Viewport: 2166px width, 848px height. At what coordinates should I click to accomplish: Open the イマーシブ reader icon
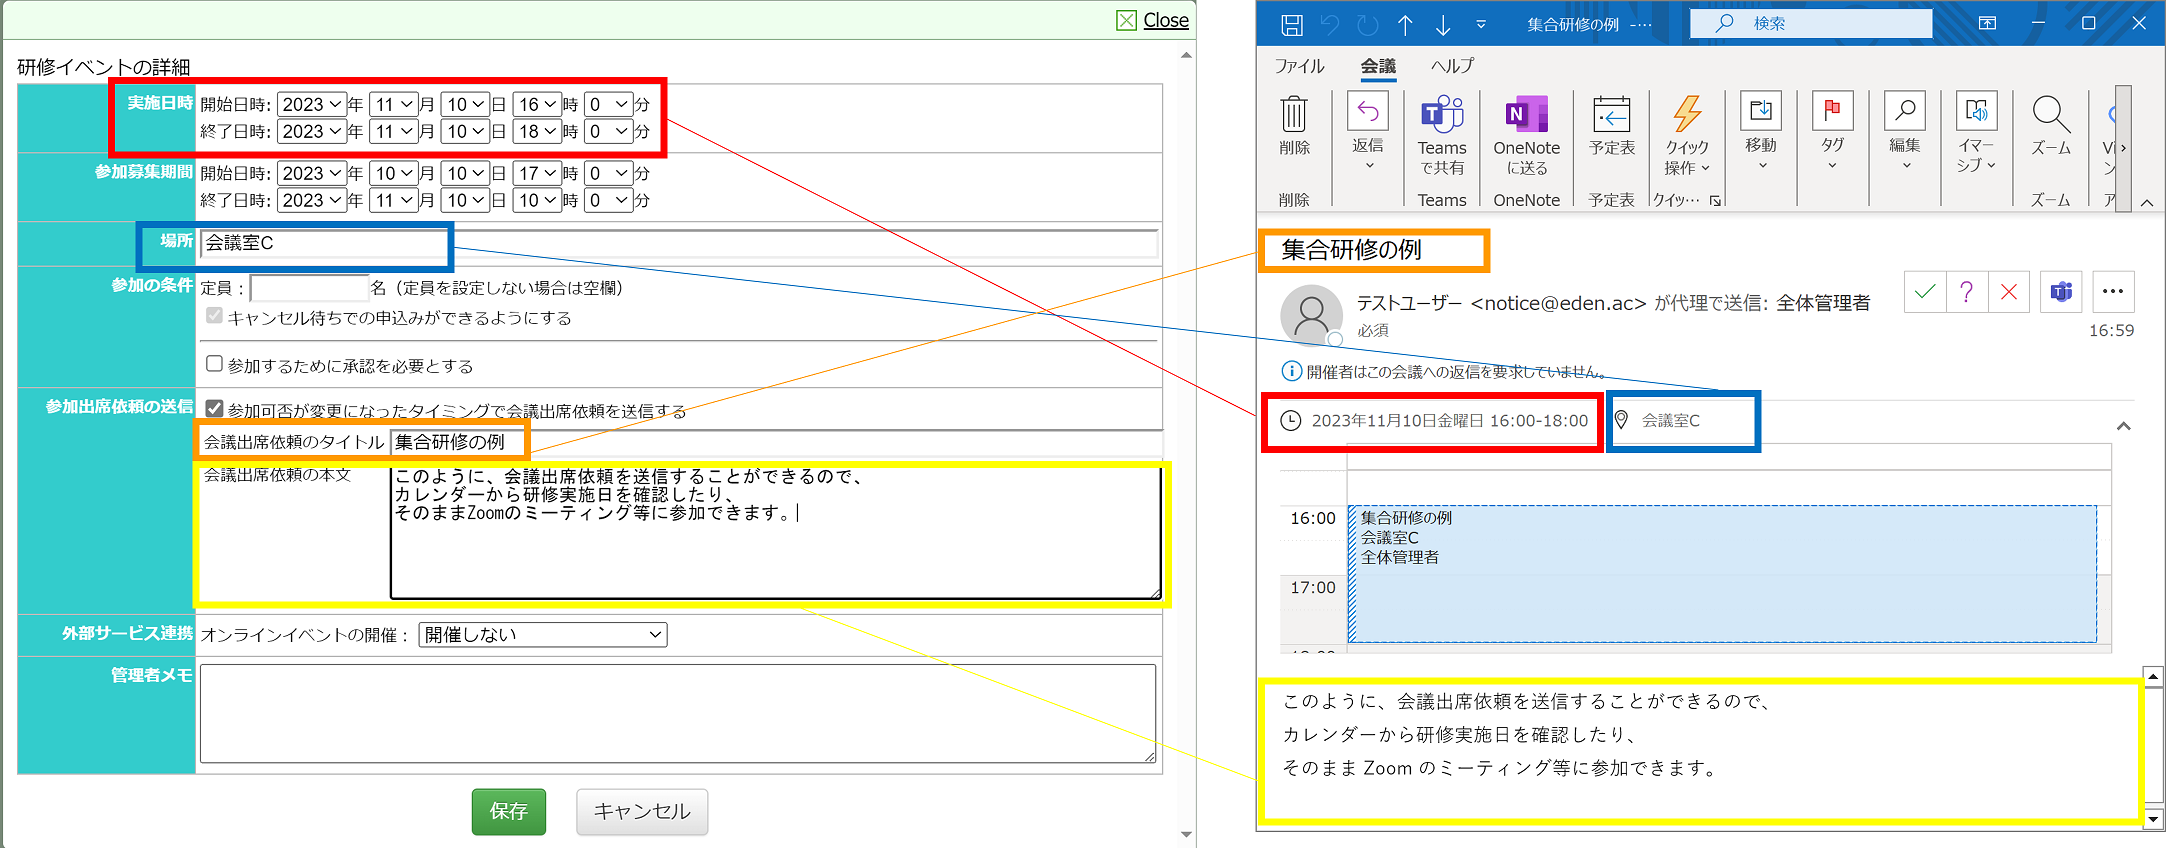[1977, 111]
